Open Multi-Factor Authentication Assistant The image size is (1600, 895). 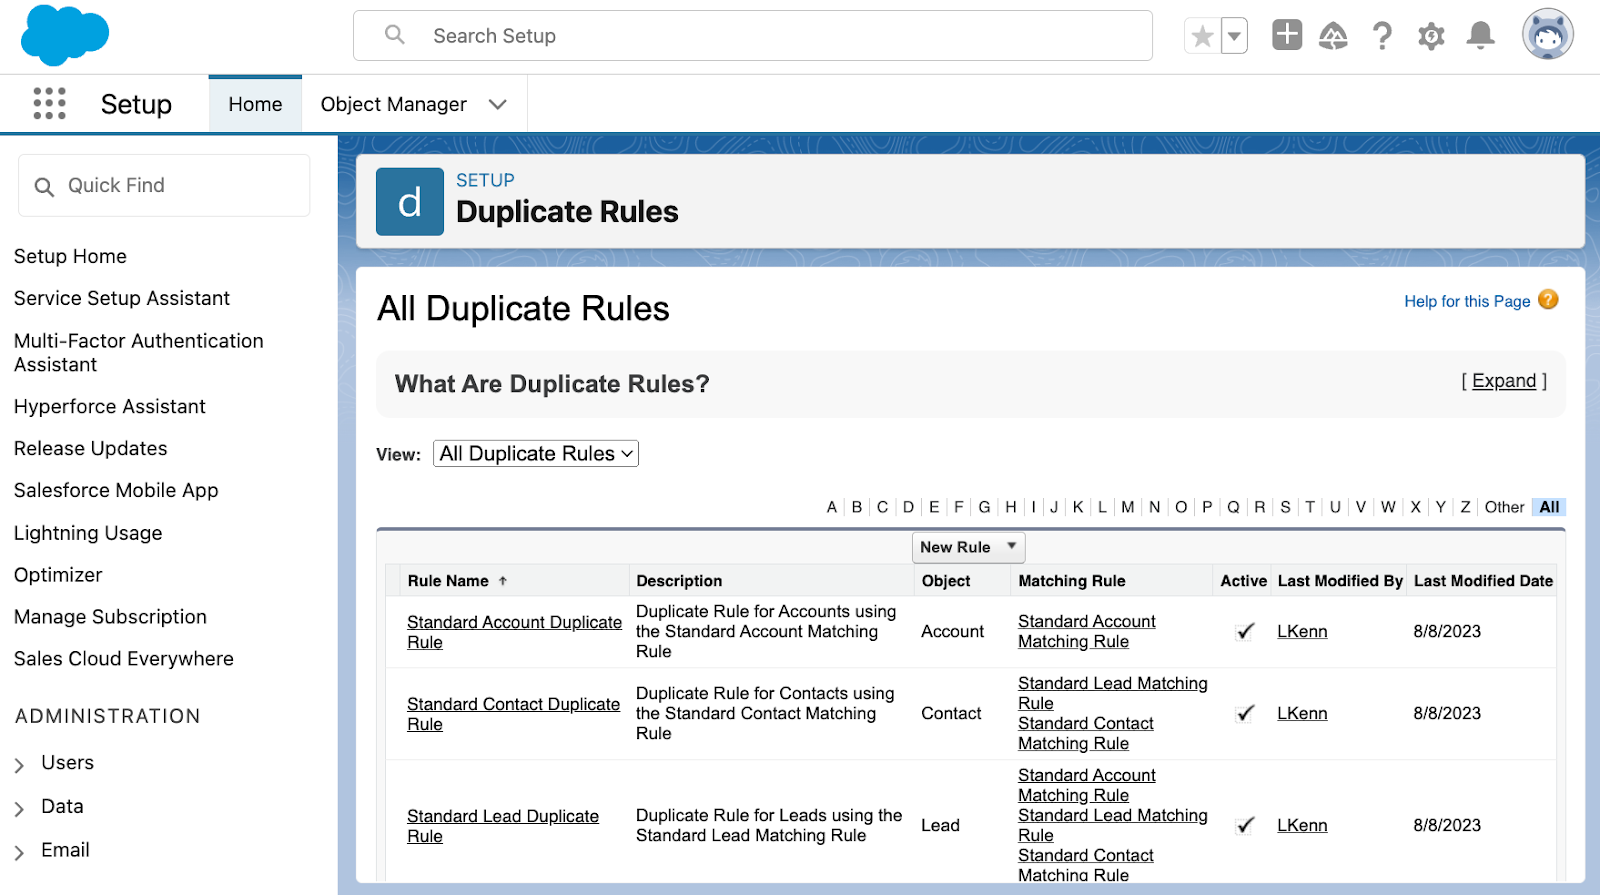coord(139,353)
